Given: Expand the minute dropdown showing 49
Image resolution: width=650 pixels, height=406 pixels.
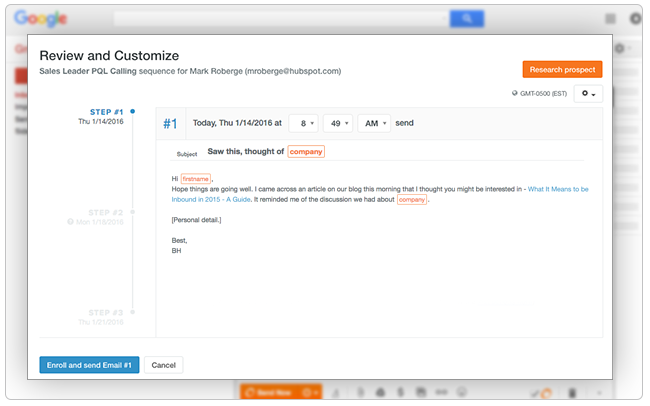Looking at the screenshot, I should 340,123.
